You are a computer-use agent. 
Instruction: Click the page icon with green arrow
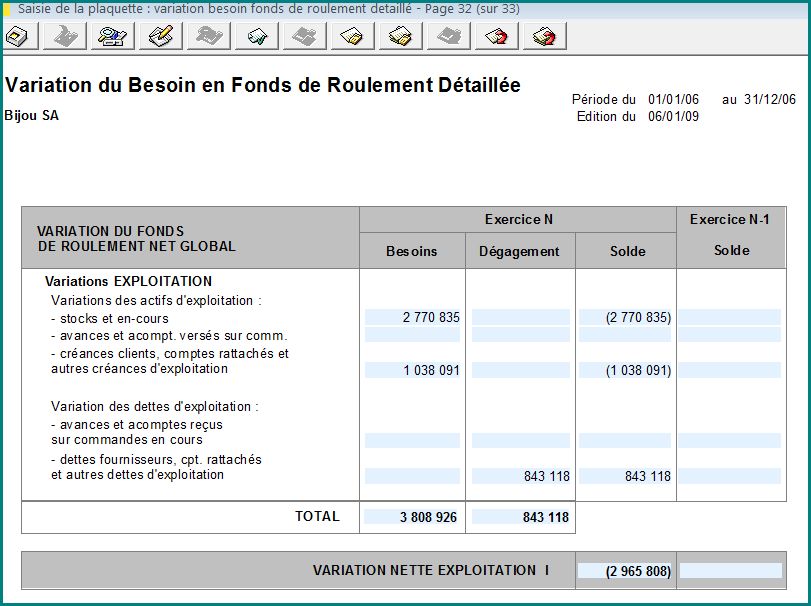[257, 37]
